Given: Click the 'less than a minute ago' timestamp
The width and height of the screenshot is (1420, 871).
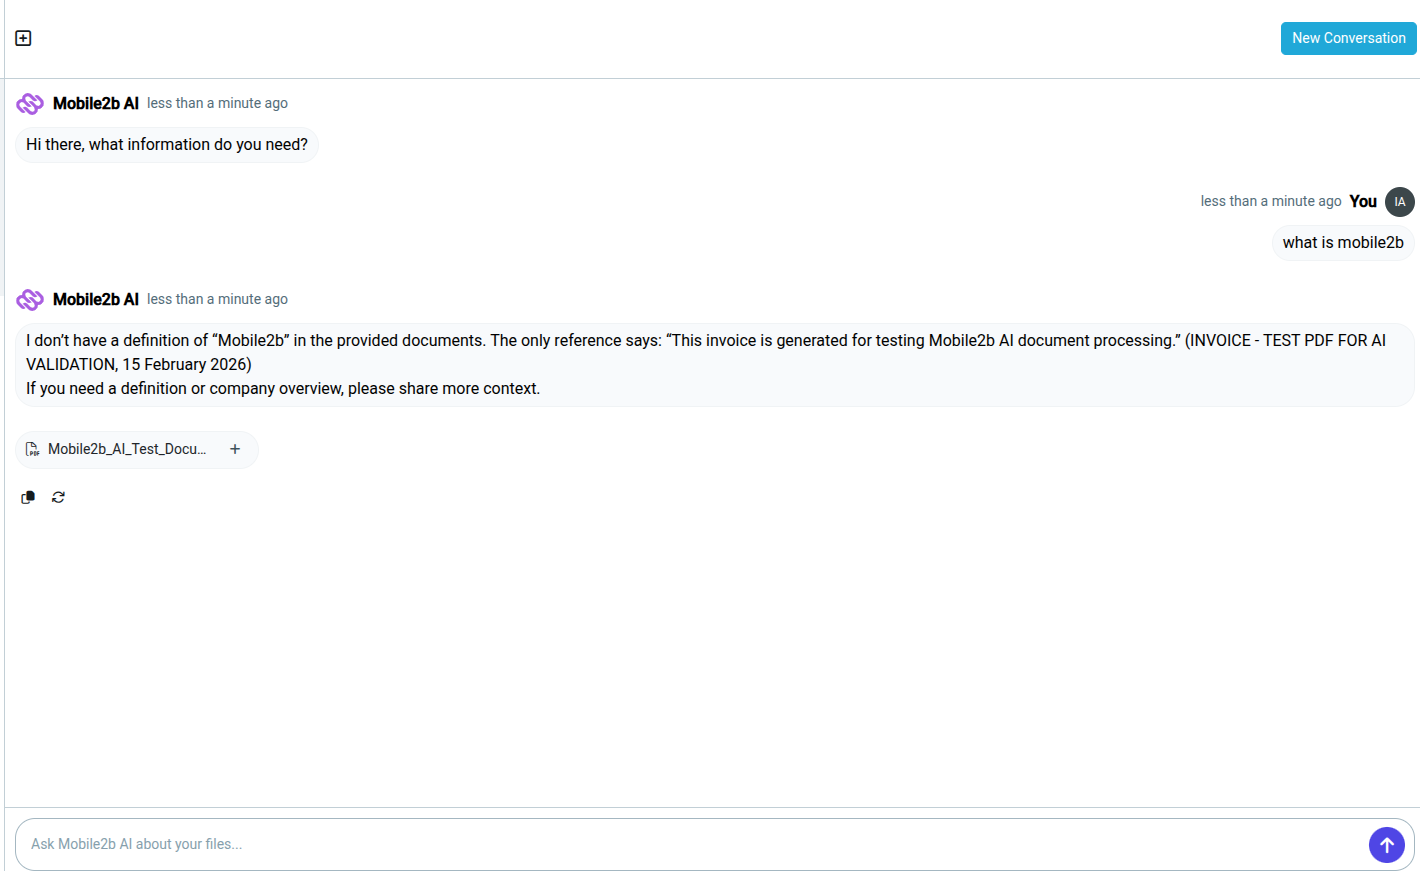Looking at the screenshot, I should (217, 103).
